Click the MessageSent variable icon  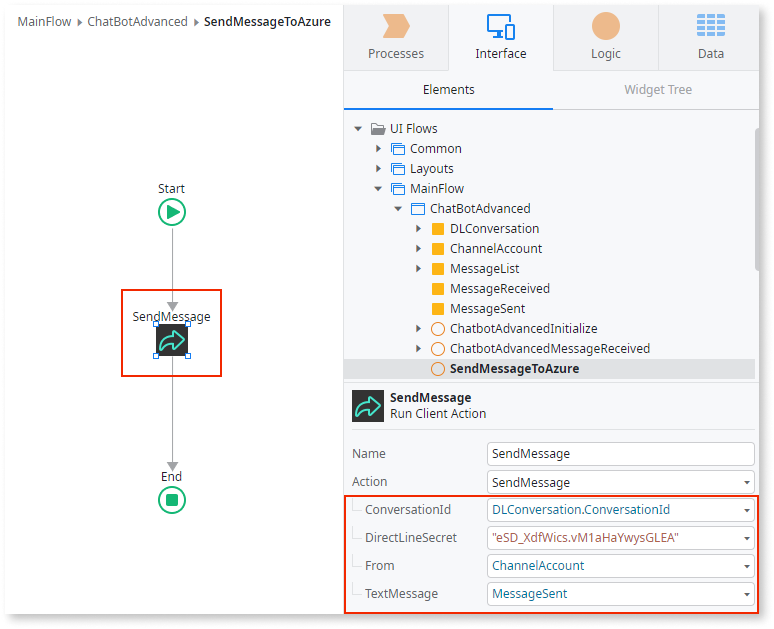pyautogui.click(x=438, y=309)
